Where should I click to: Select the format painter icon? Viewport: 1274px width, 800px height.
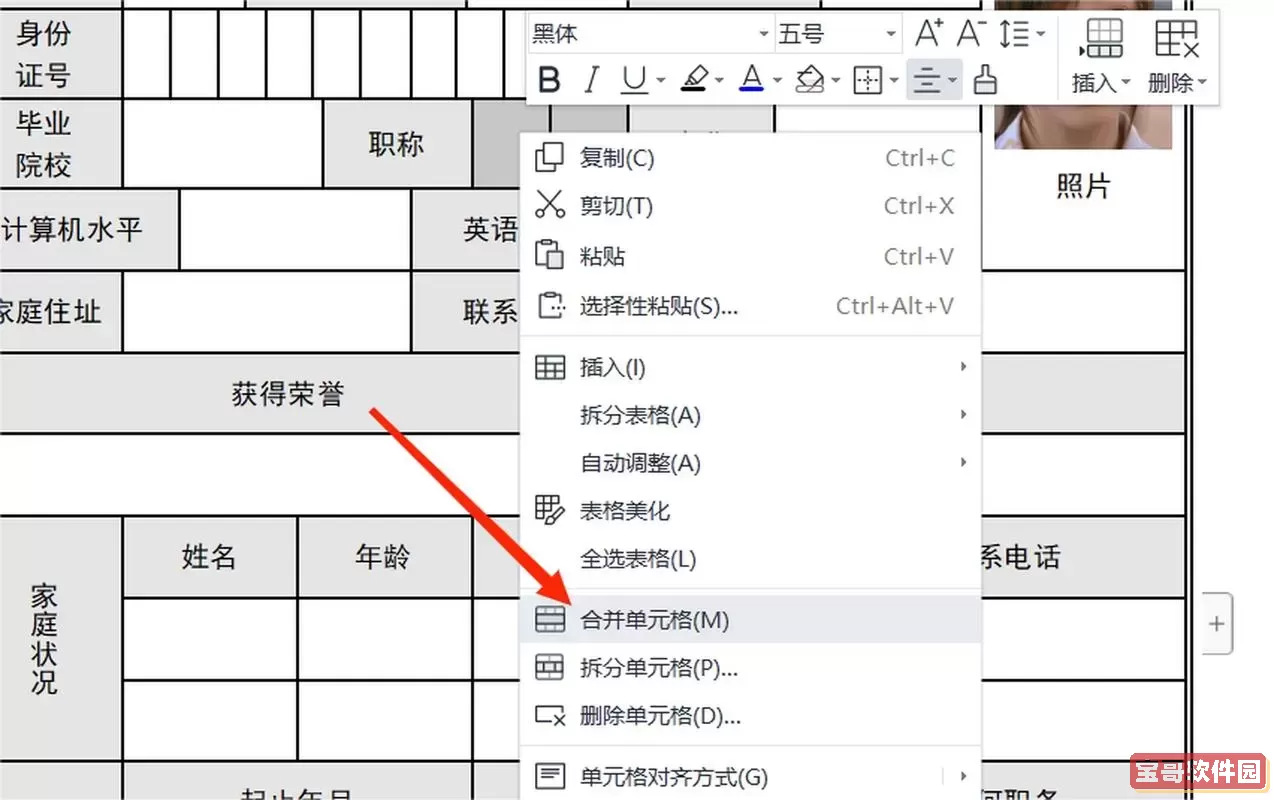point(985,80)
